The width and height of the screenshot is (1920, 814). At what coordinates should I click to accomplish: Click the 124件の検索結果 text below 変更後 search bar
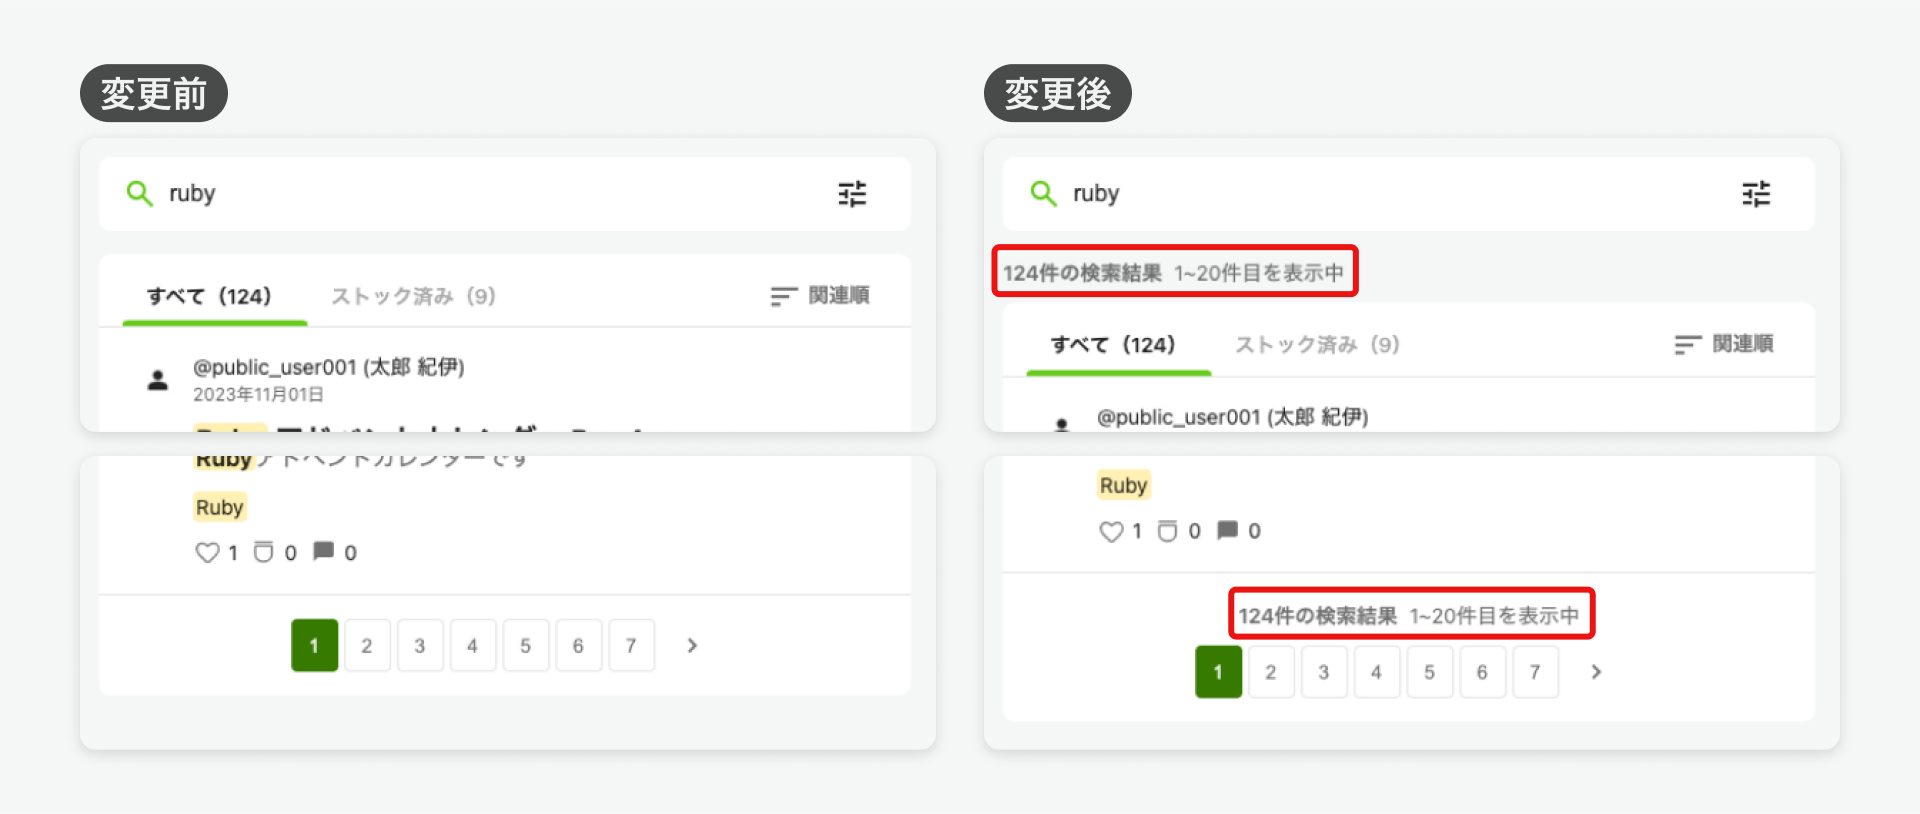(x=1083, y=273)
